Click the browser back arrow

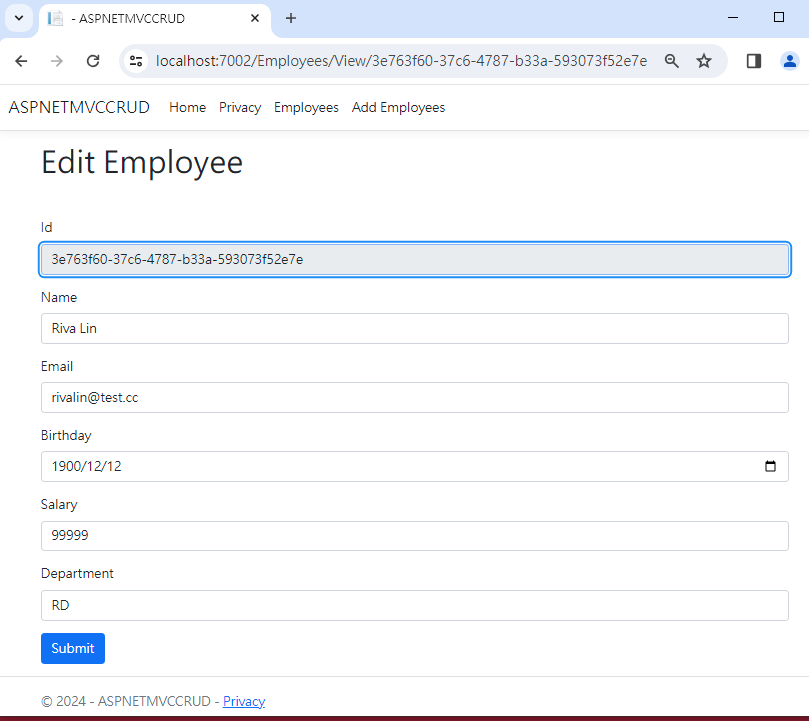[21, 61]
